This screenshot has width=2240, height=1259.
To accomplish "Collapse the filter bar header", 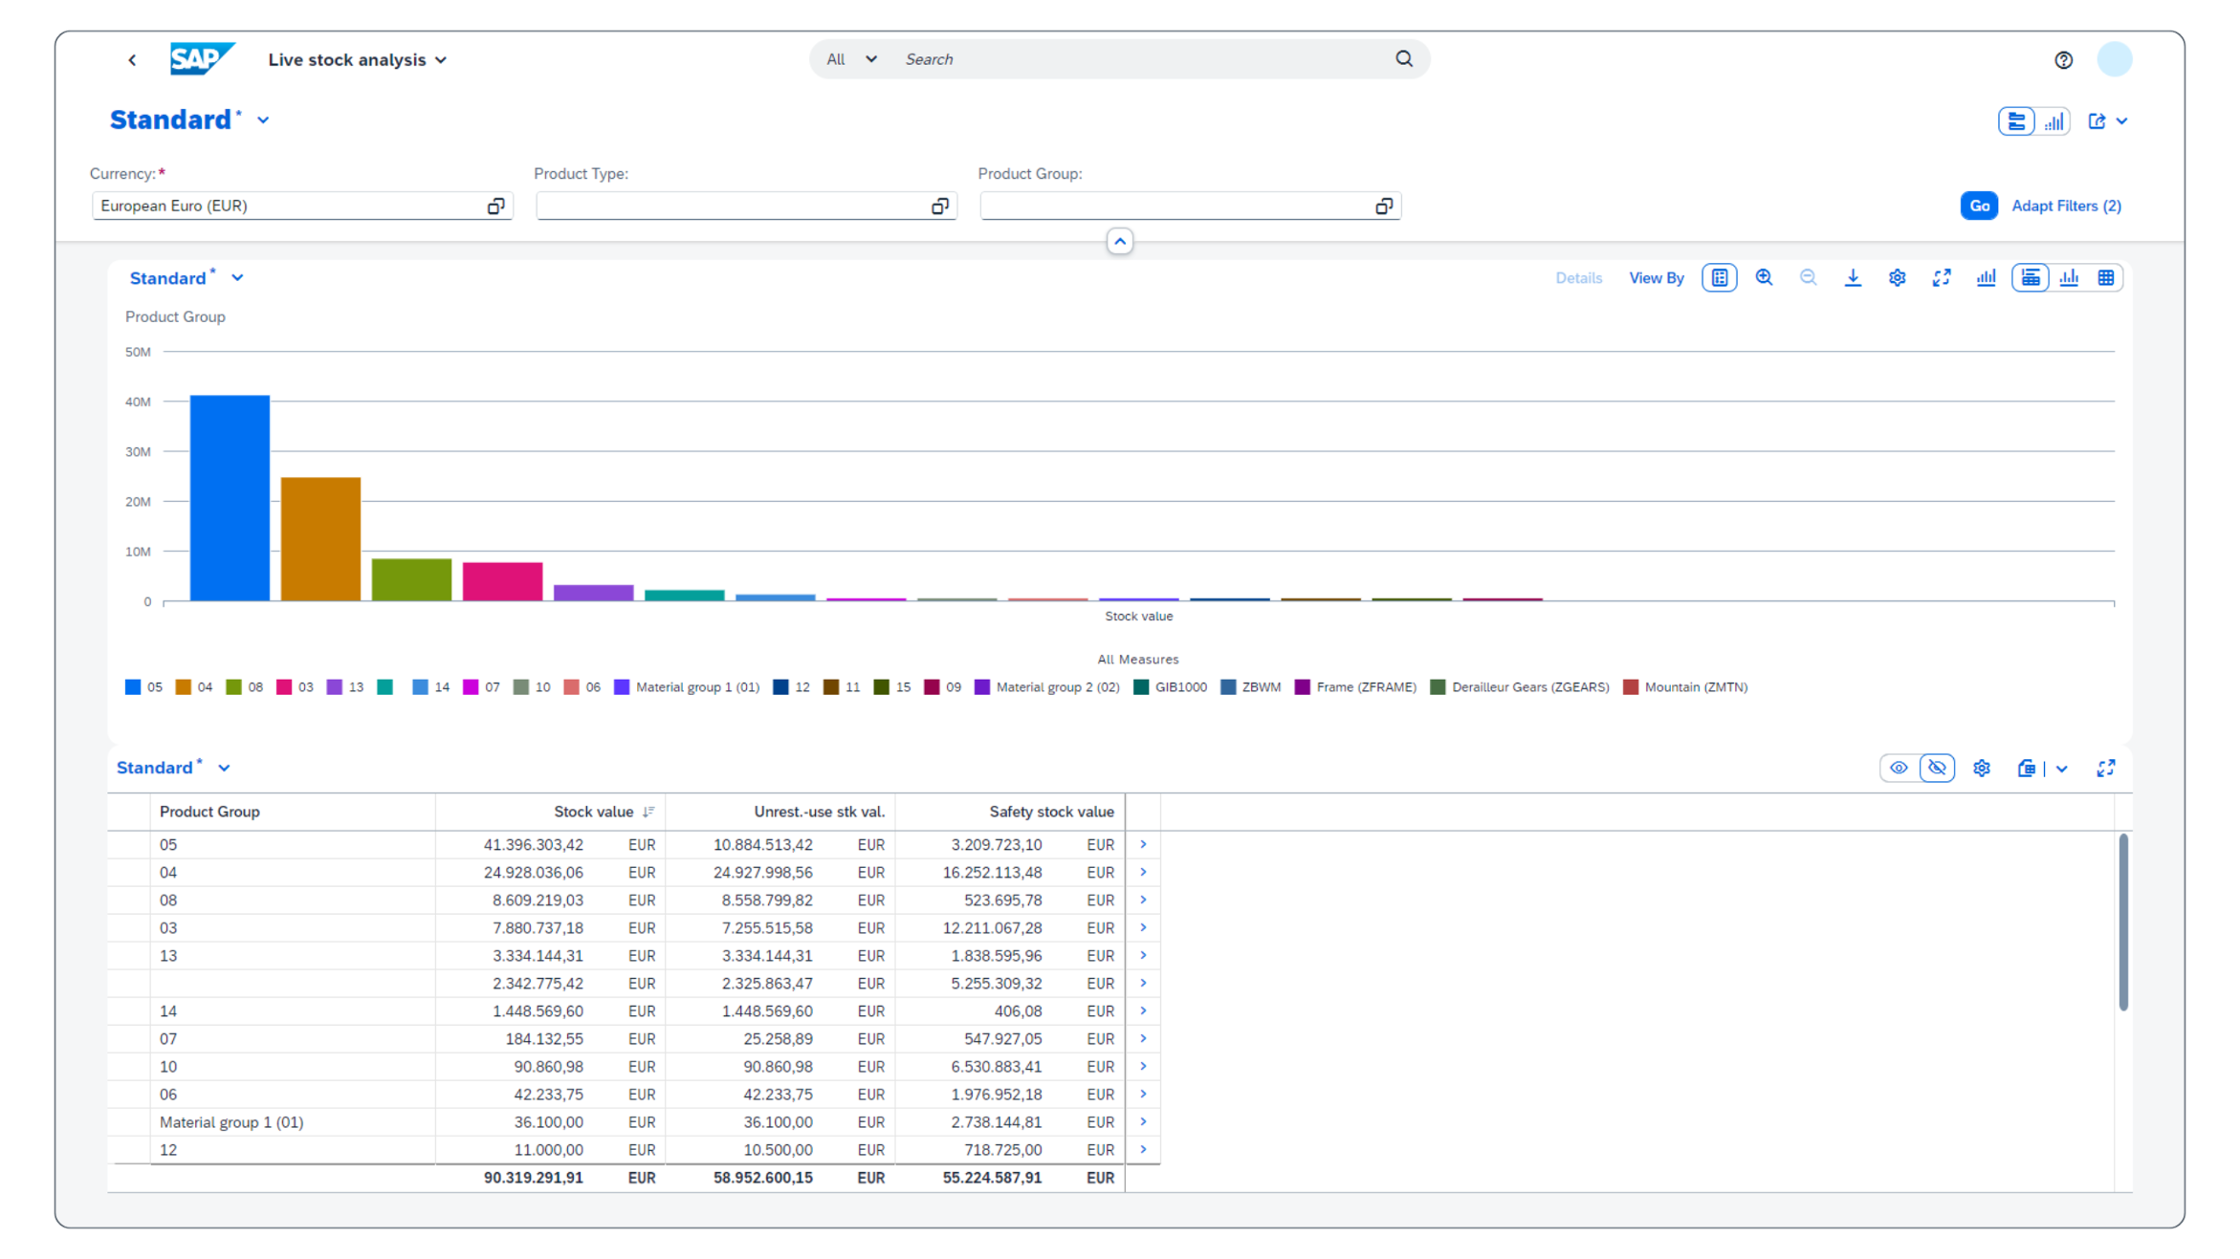I will point(1120,241).
